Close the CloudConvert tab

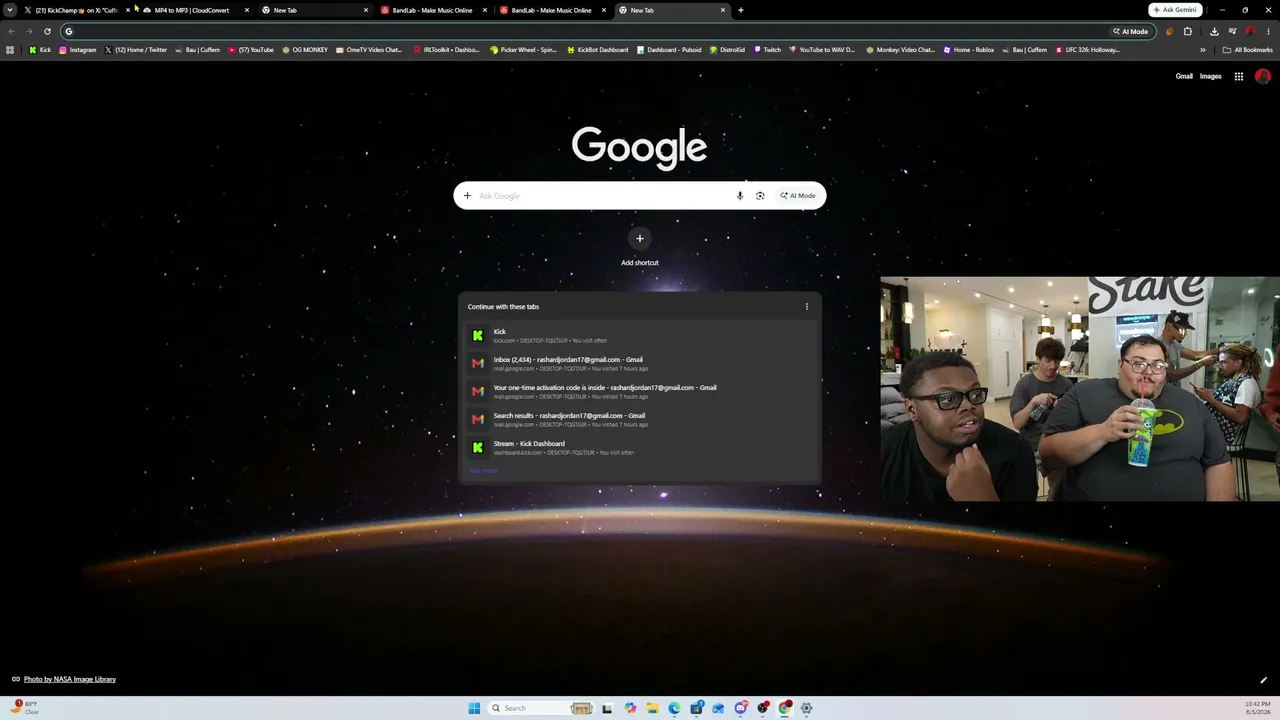(x=246, y=10)
